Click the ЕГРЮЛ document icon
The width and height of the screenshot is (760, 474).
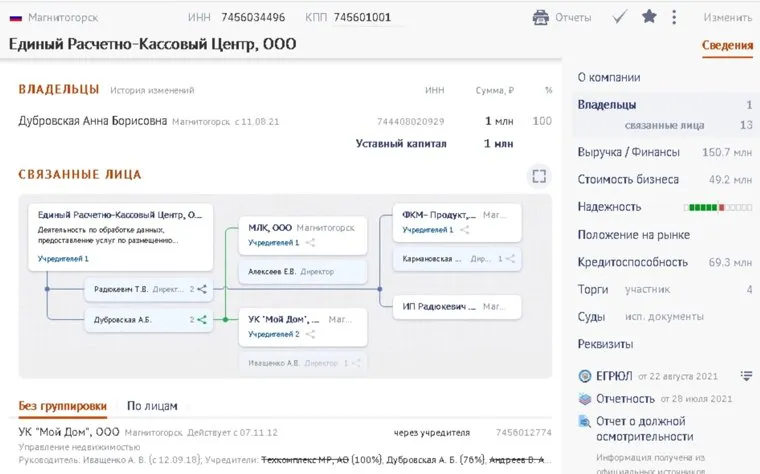[586, 376]
